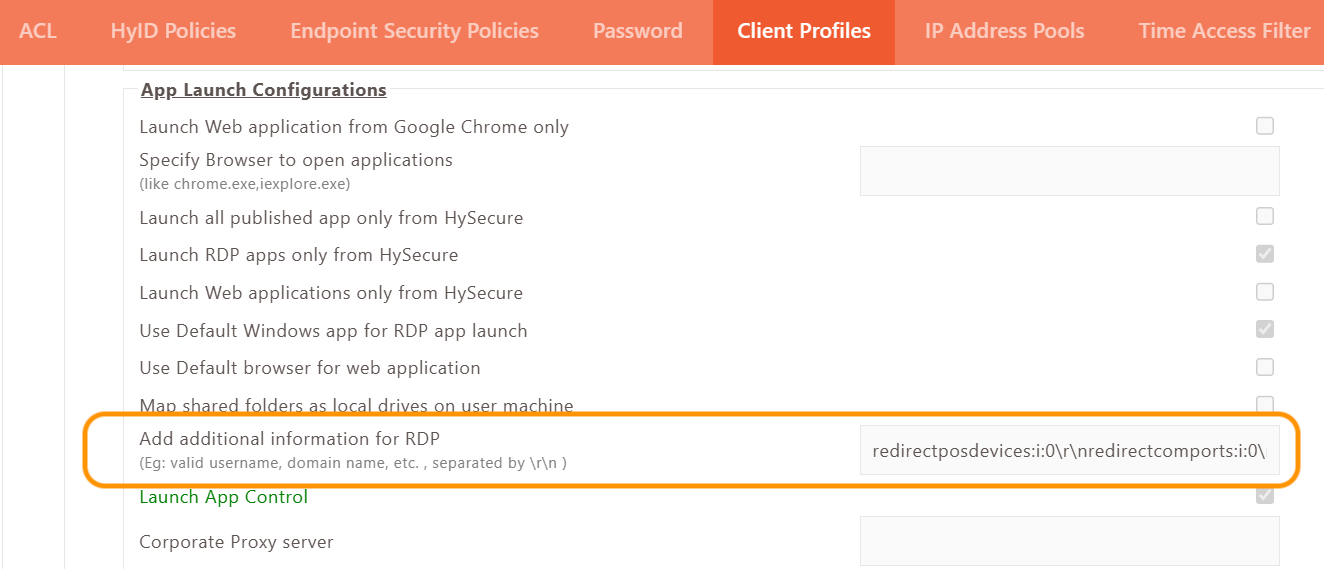Enable Use Default browser for web application
Screen dimensions: 1324x569
pos(1265,367)
